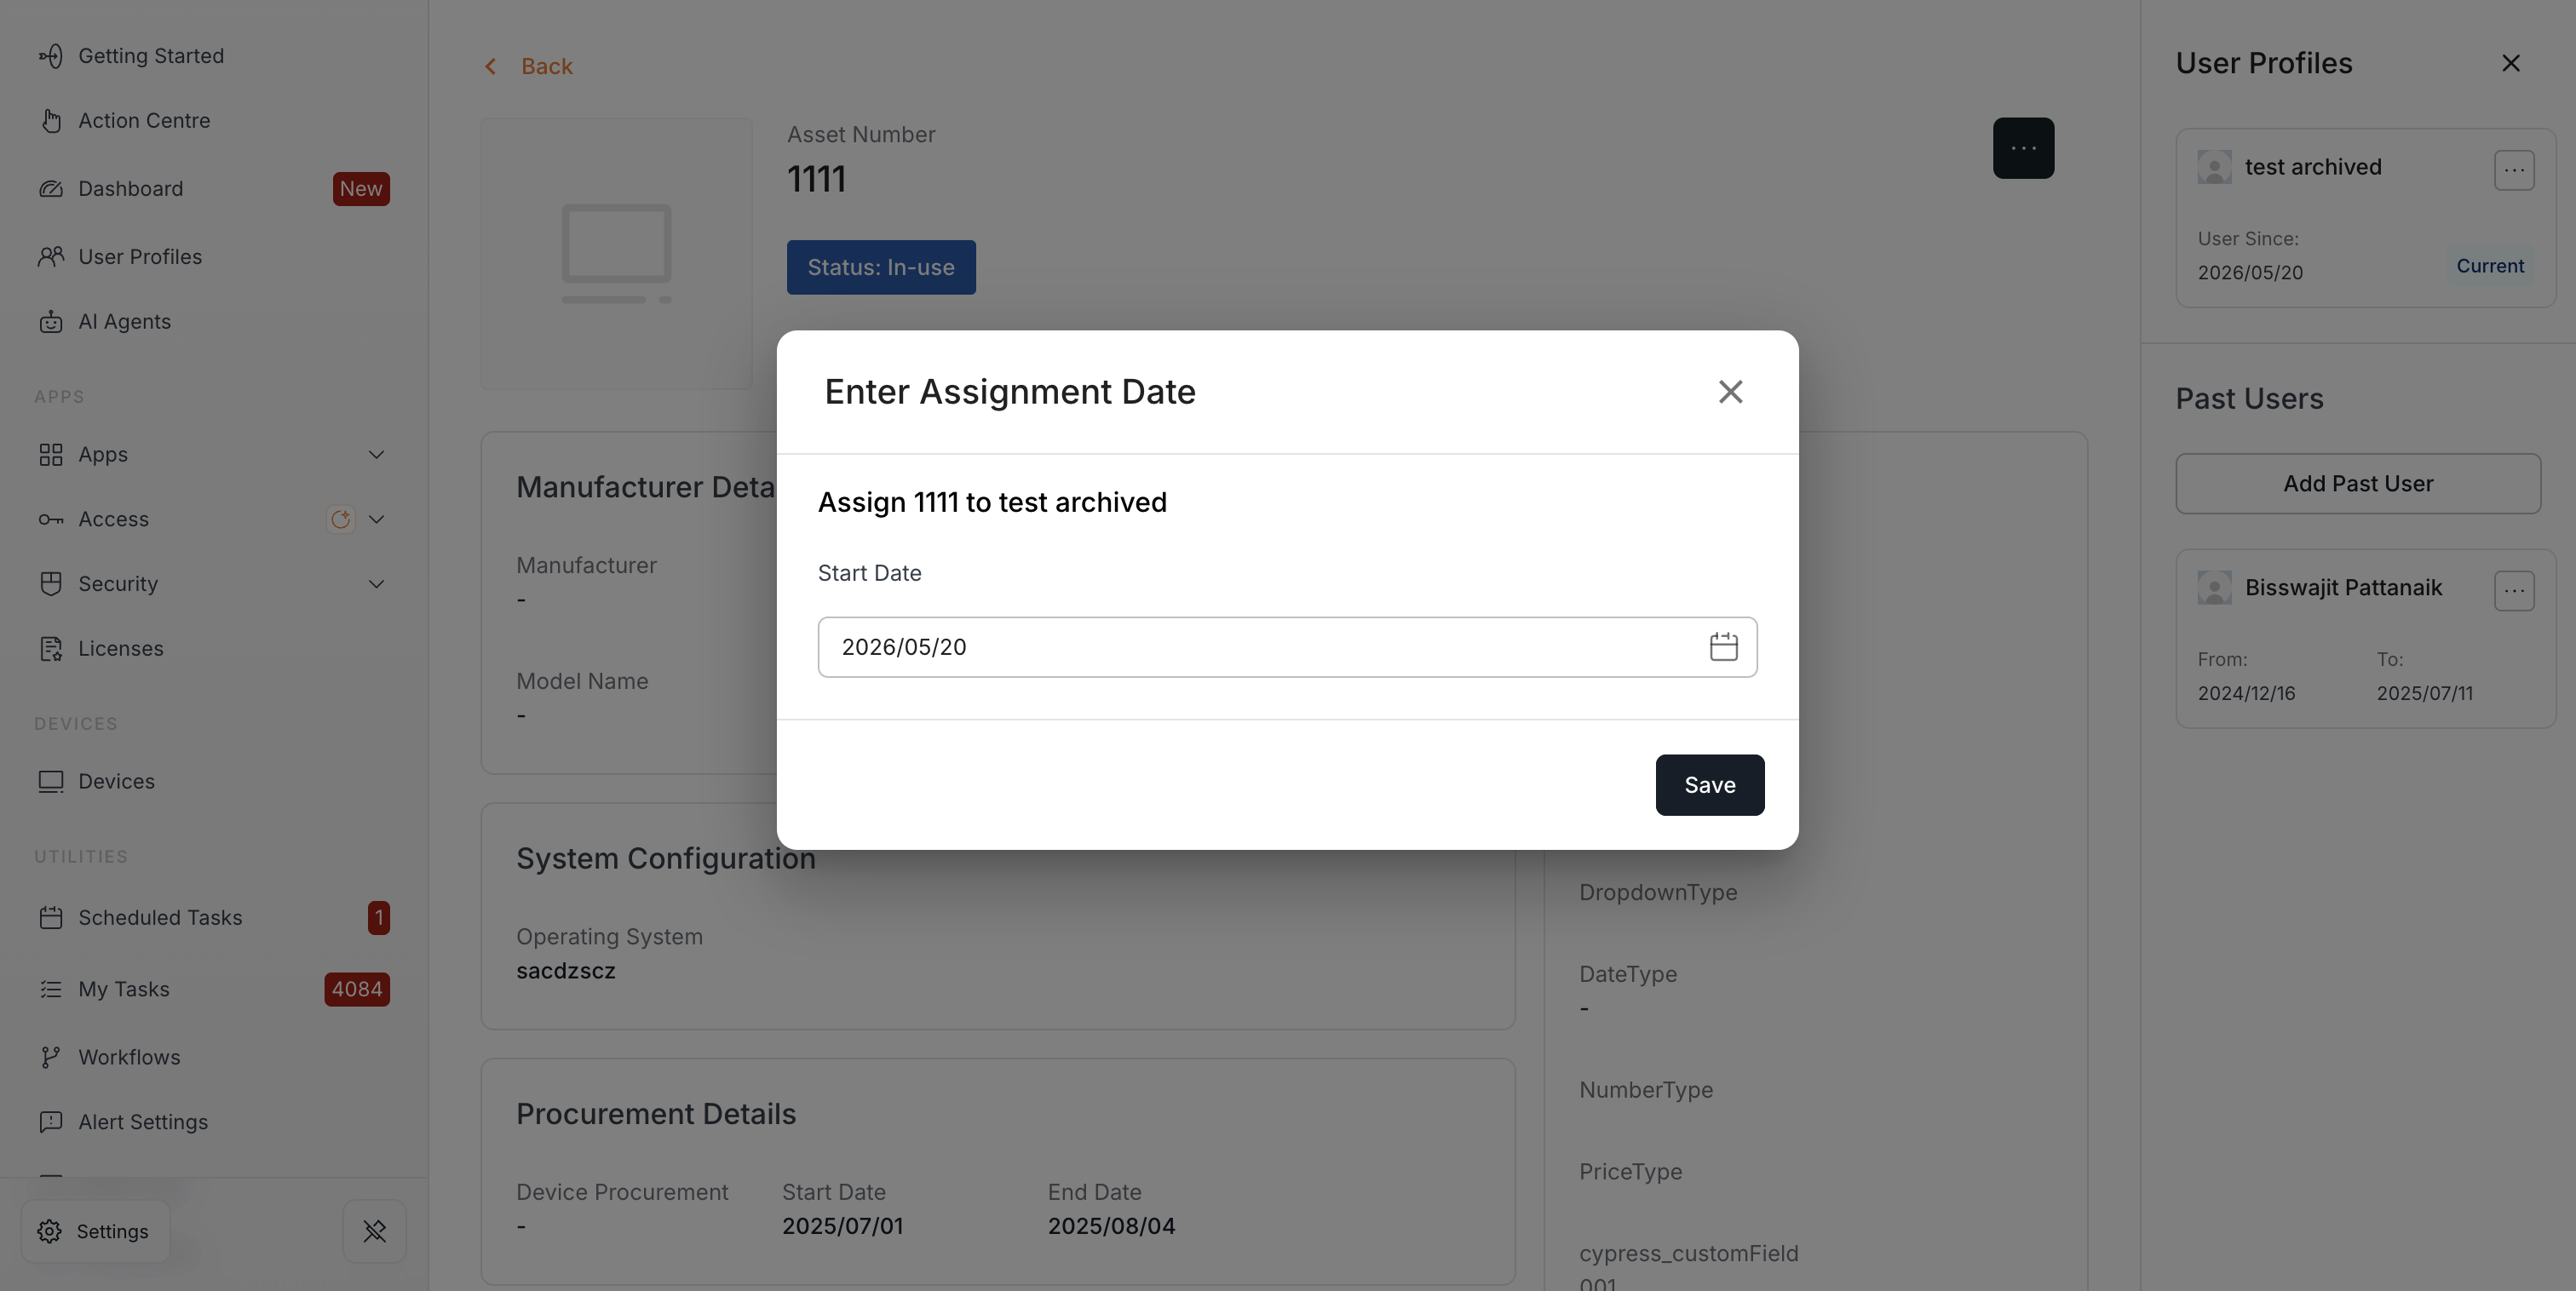Image resolution: width=2576 pixels, height=1291 pixels.
Task: Toggle the sidebar pin icon
Action: click(375, 1232)
